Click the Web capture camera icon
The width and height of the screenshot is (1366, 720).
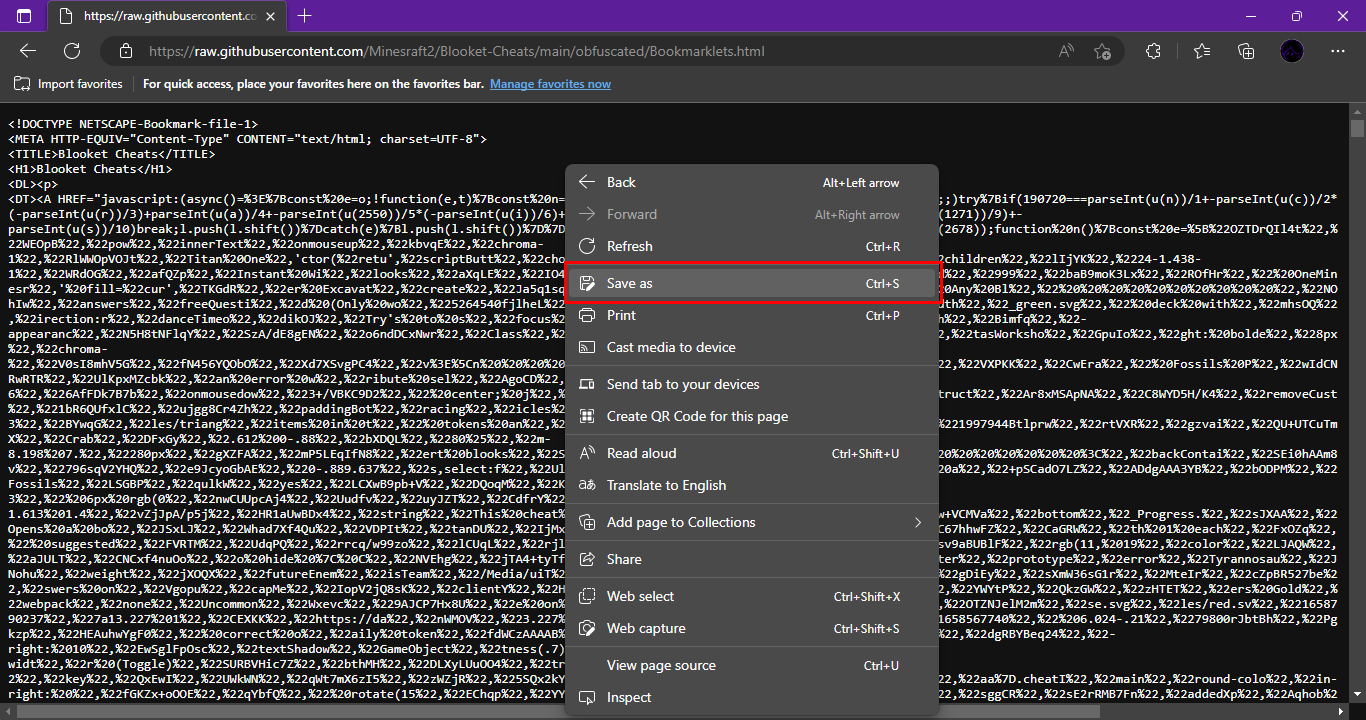(588, 628)
